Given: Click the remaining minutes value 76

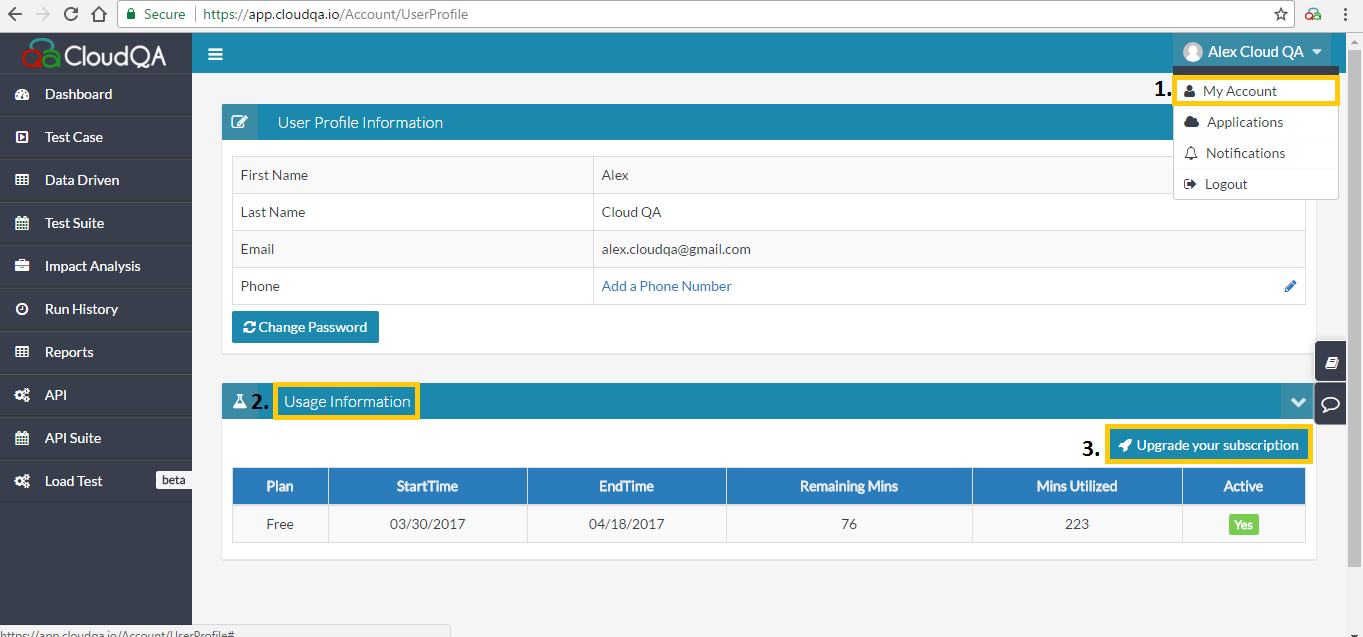Looking at the screenshot, I should pos(849,524).
